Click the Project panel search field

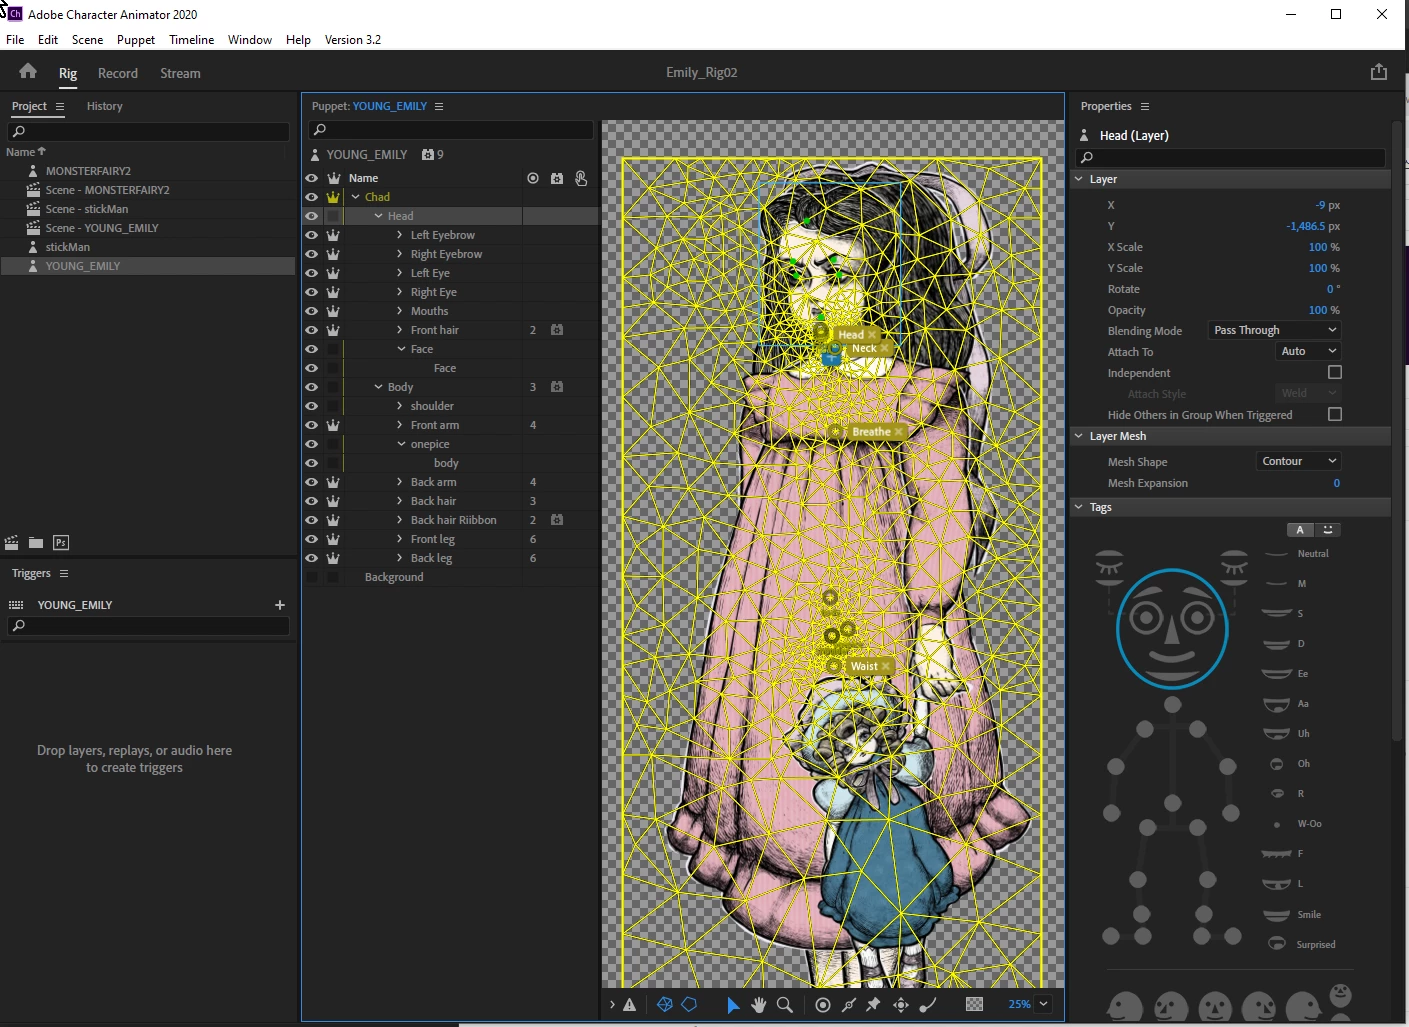point(148,131)
